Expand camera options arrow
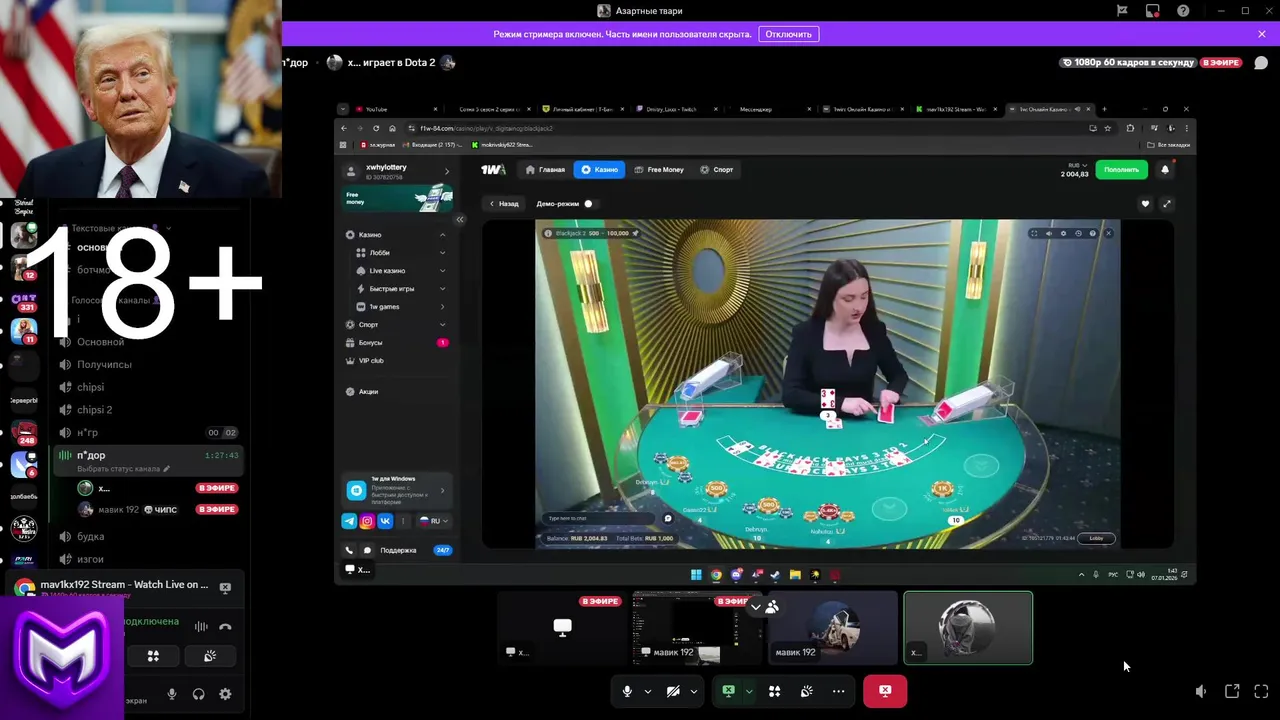 693,691
